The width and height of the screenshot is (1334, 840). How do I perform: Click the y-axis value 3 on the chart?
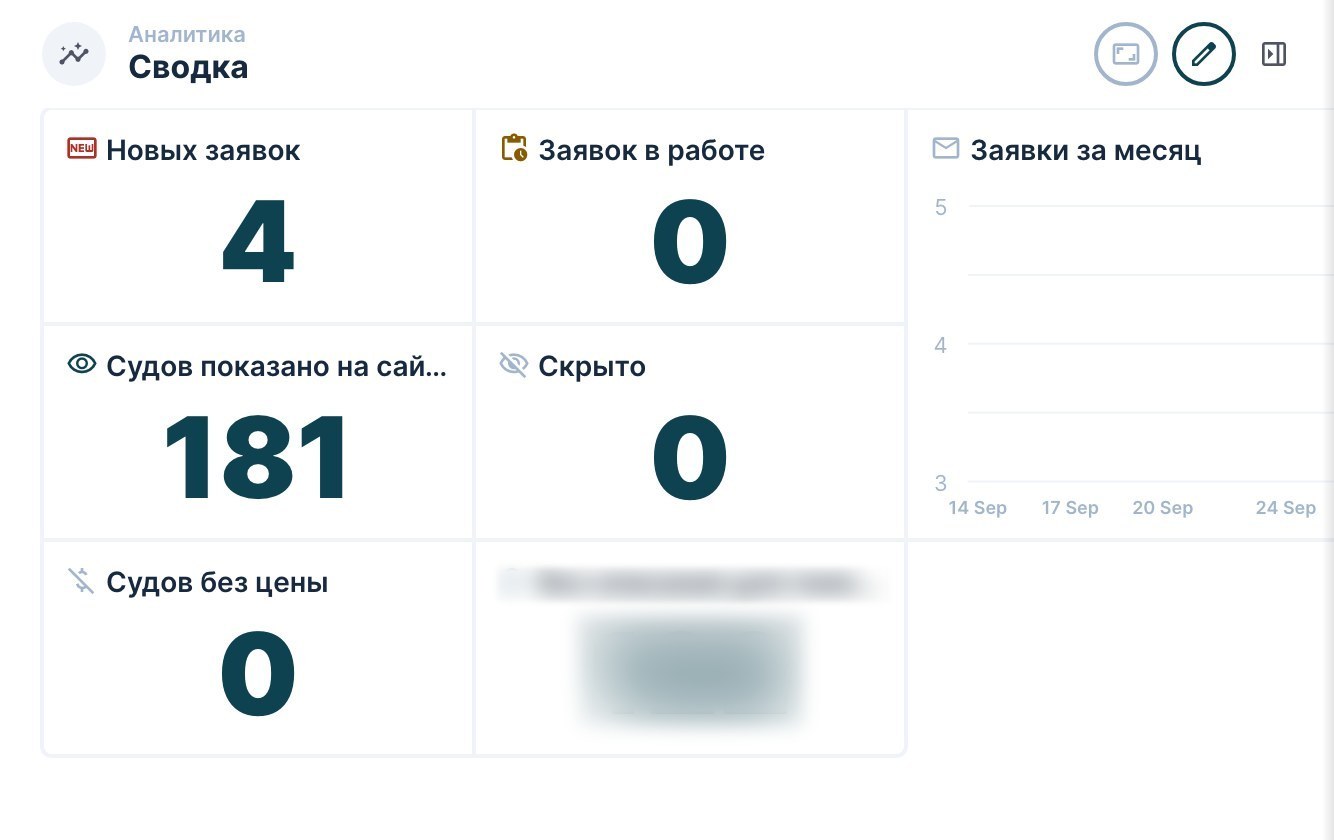click(940, 483)
